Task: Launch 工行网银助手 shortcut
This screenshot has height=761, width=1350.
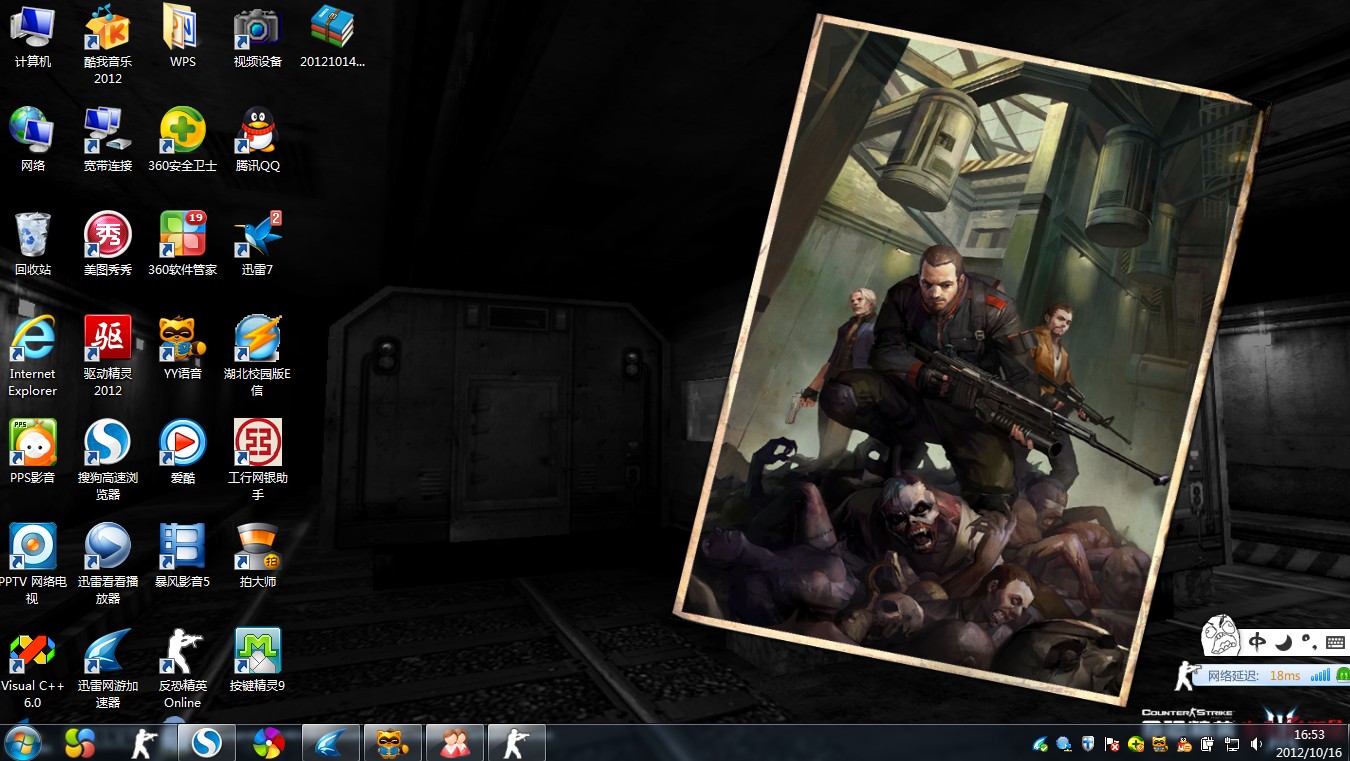Action: pyautogui.click(x=258, y=460)
